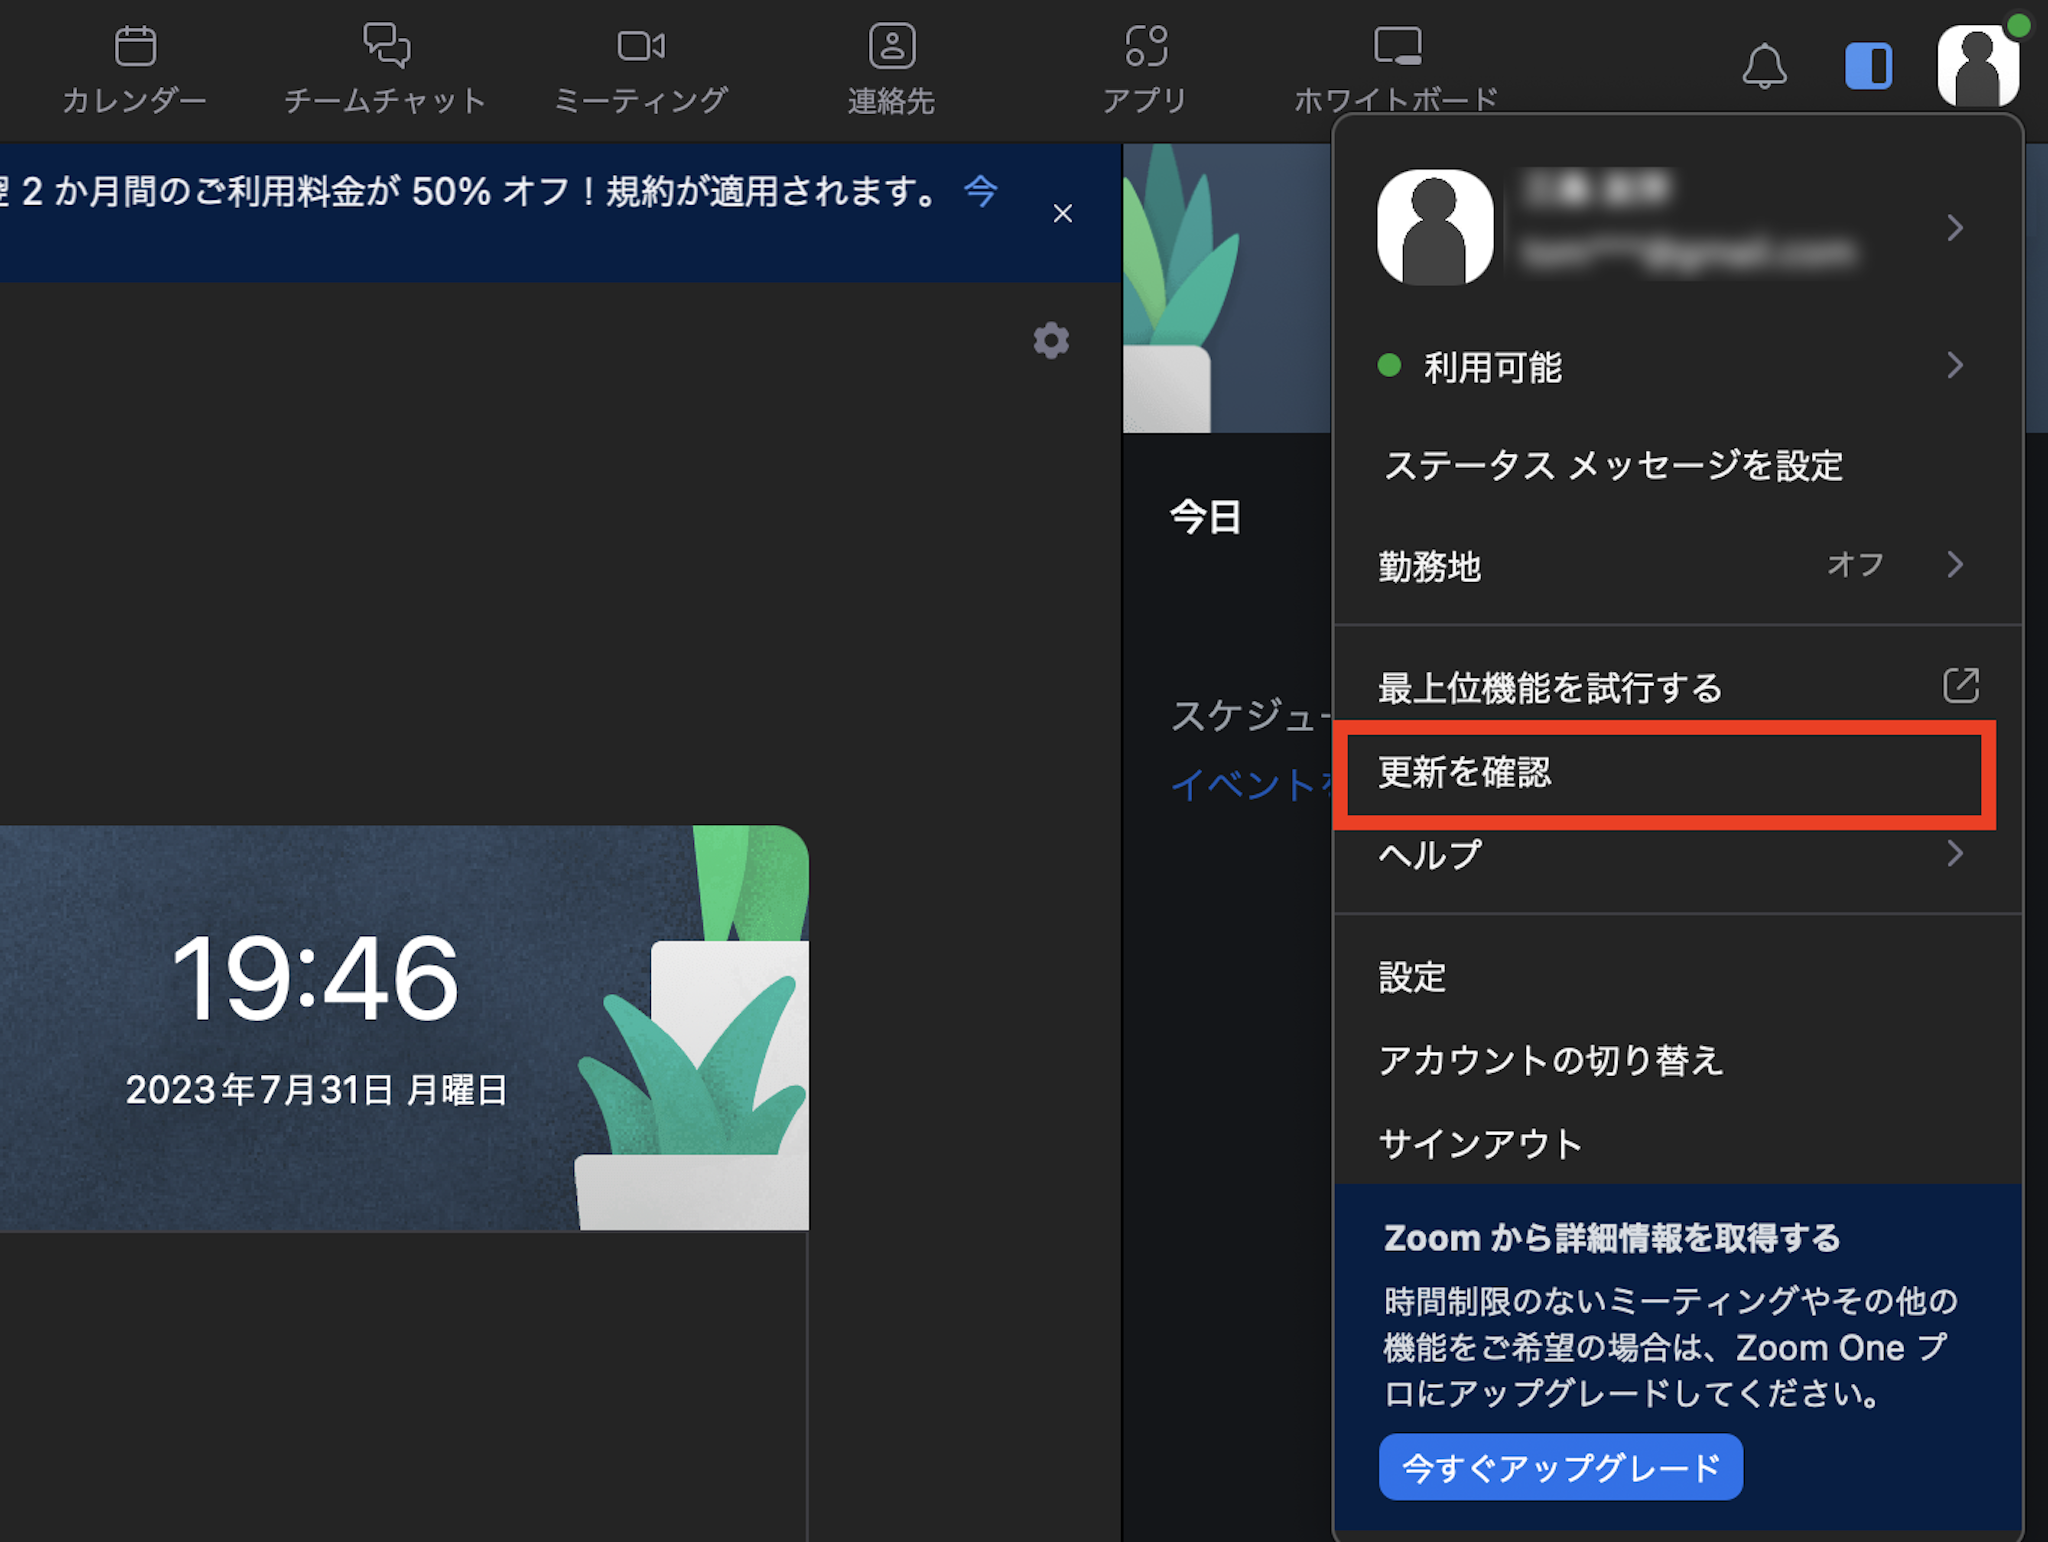This screenshot has width=2048, height=1542.
Task: Click the notification bell icon
Action: [1764, 67]
